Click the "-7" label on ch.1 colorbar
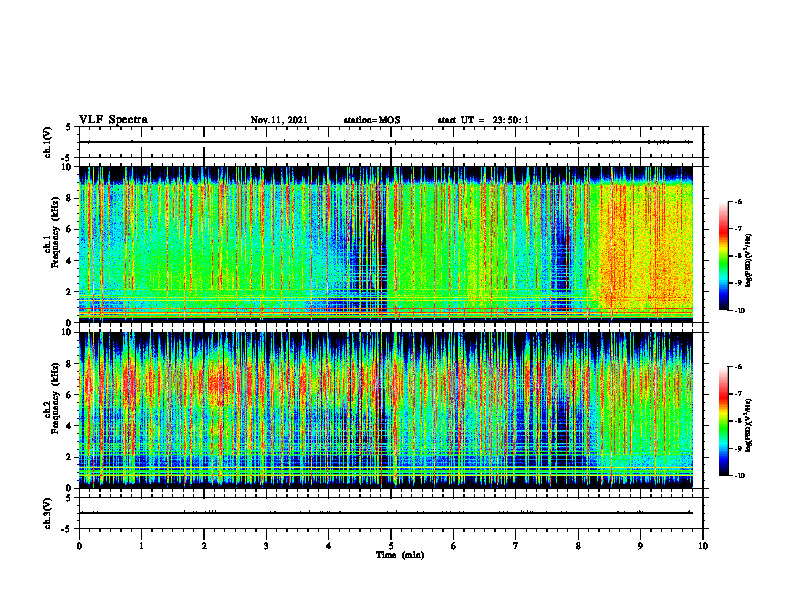Image resolution: width=792 pixels, height=612 pixels. click(738, 229)
